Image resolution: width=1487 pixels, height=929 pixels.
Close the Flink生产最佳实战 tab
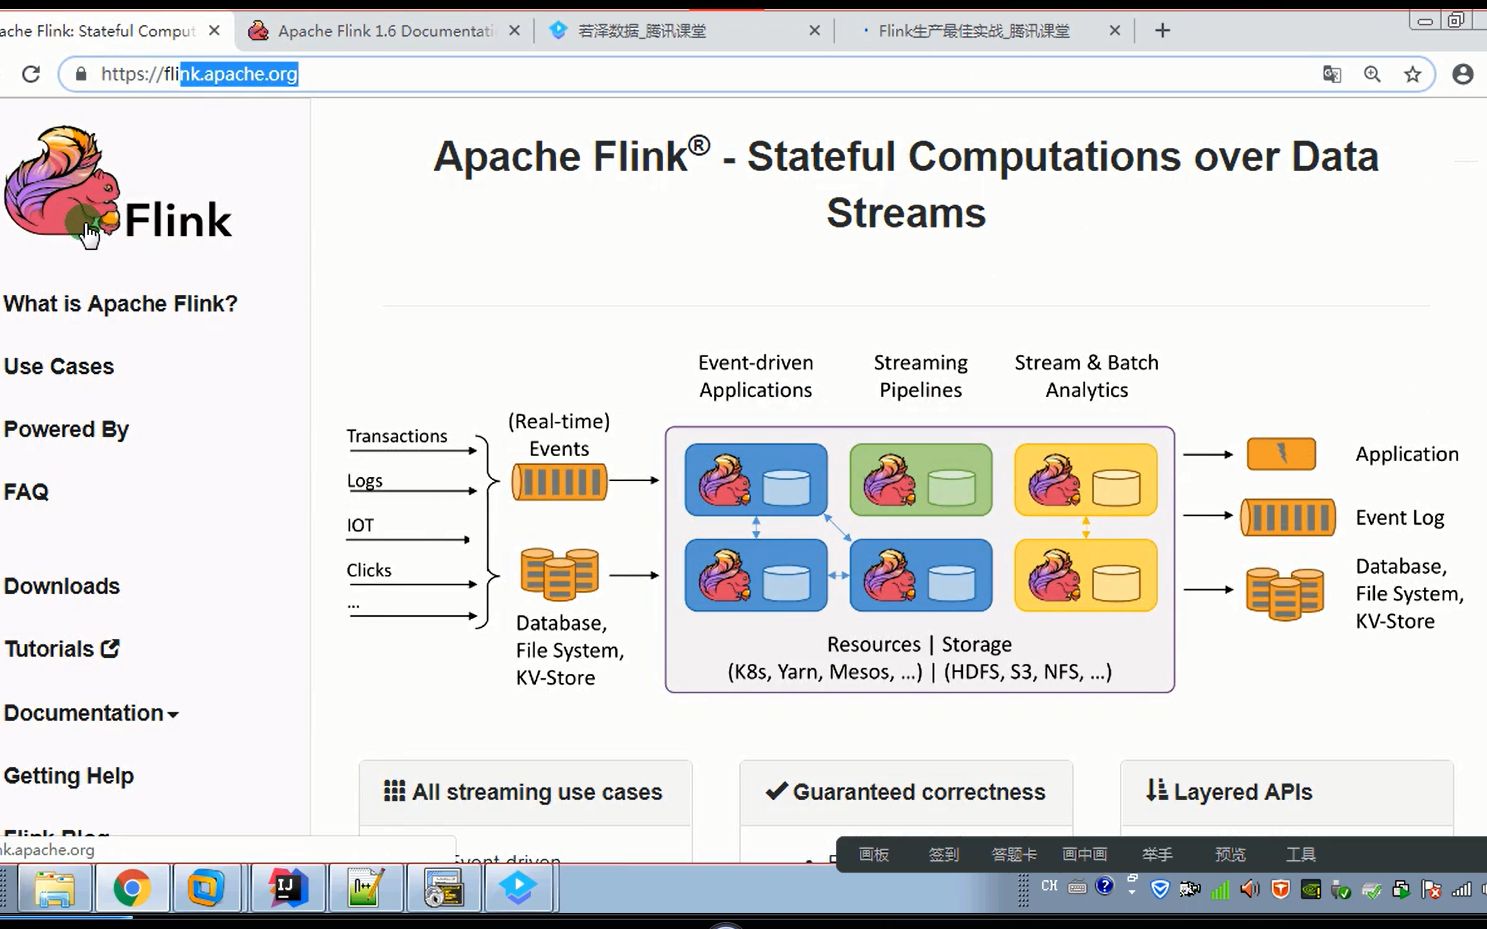1114,31
